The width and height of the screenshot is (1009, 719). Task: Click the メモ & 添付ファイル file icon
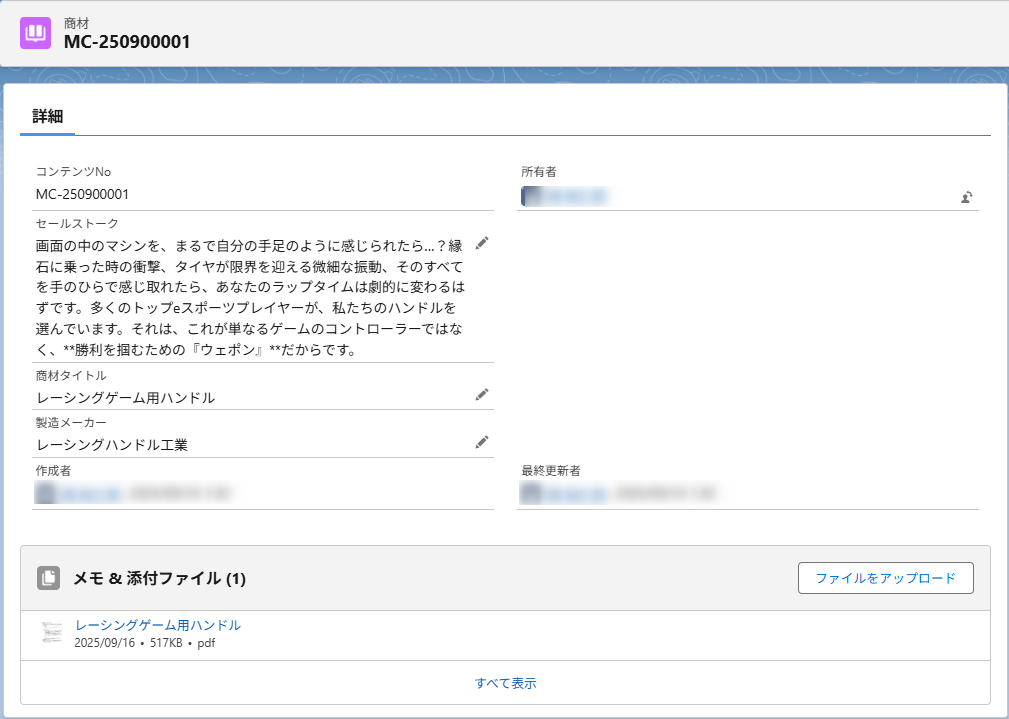[48, 578]
